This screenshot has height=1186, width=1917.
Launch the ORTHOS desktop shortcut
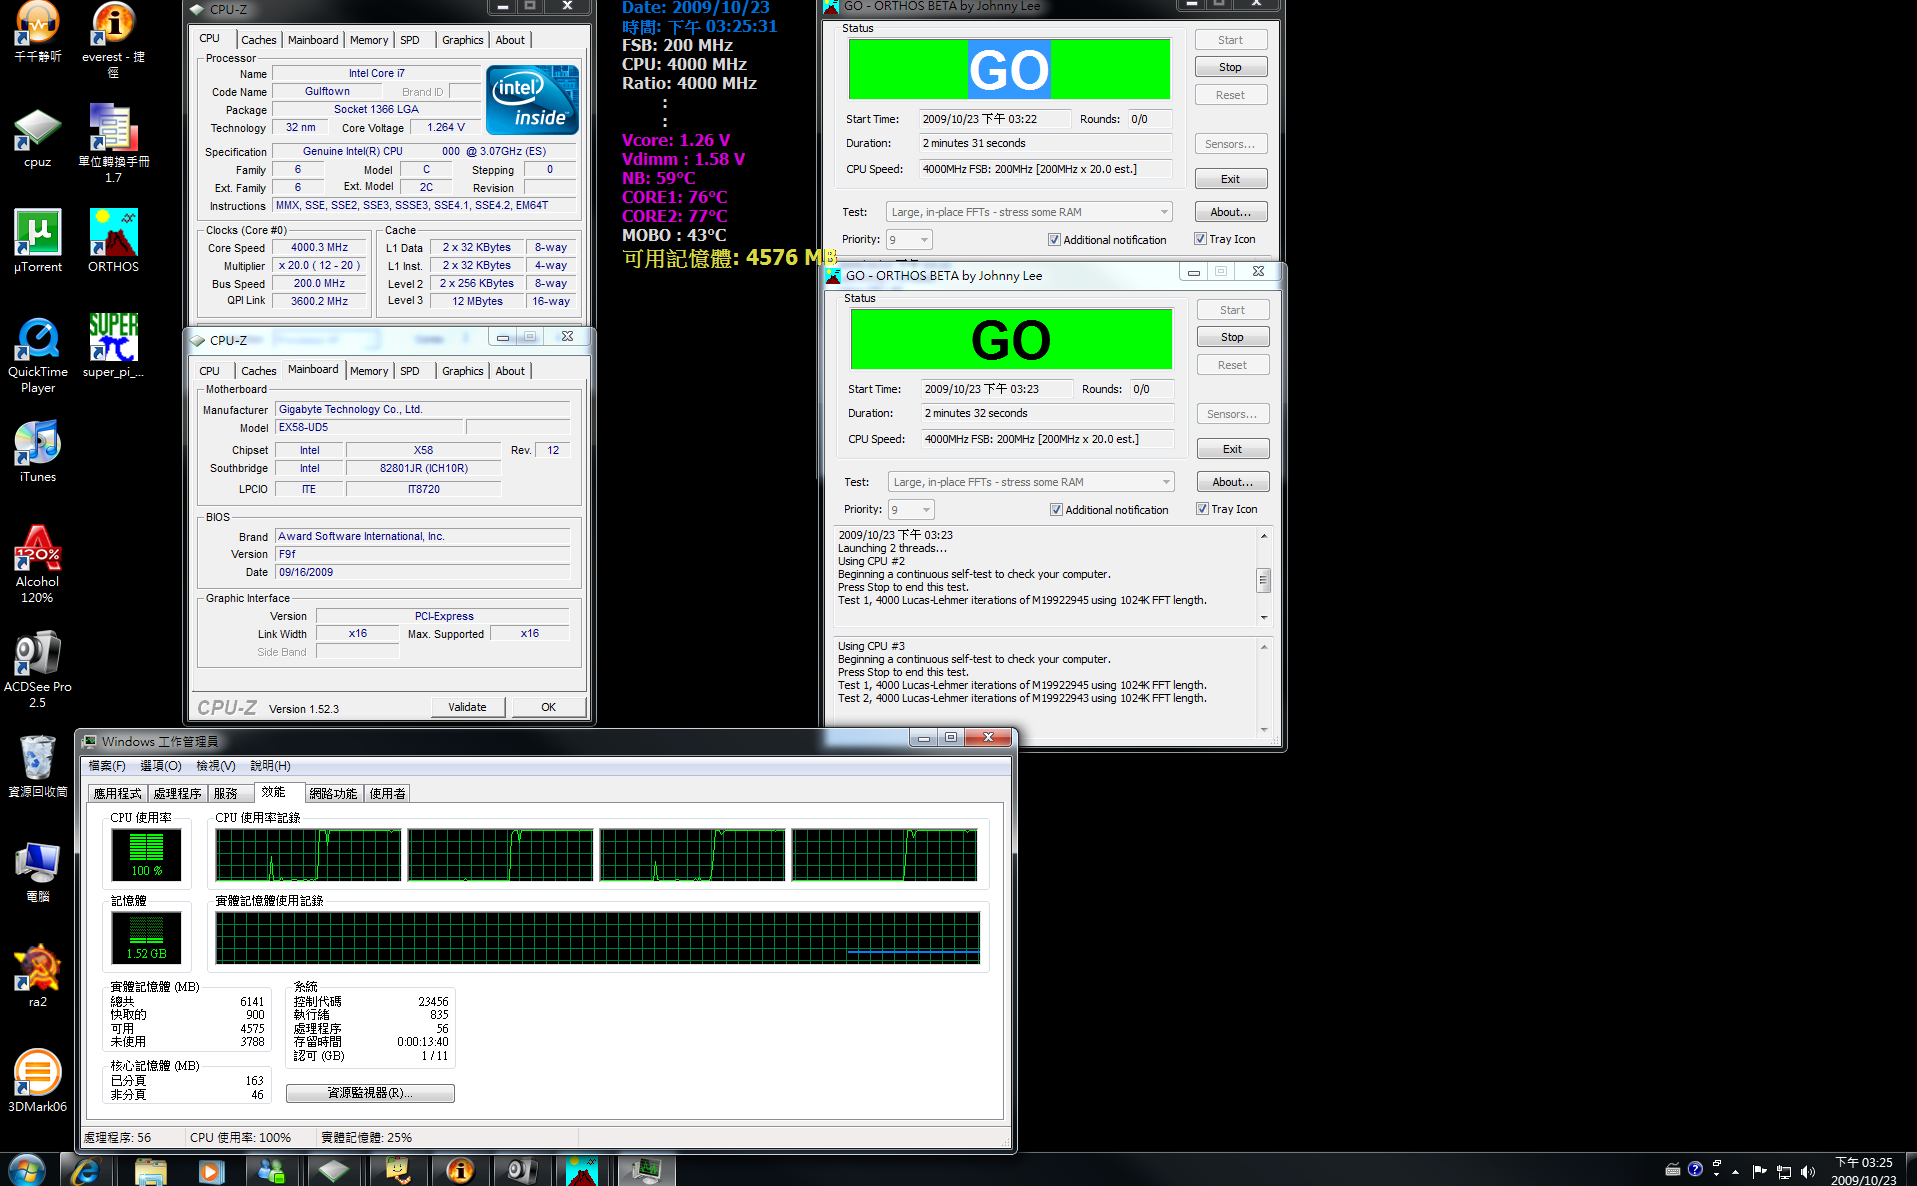click(113, 241)
